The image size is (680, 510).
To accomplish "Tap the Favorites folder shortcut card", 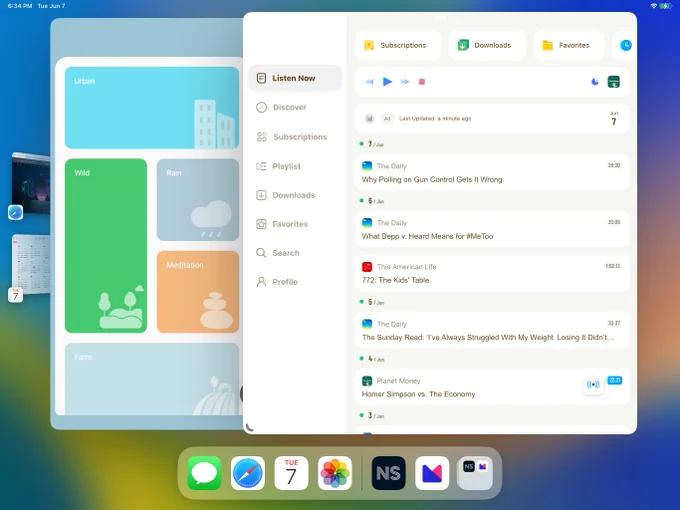I will pyautogui.click(x=569, y=45).
